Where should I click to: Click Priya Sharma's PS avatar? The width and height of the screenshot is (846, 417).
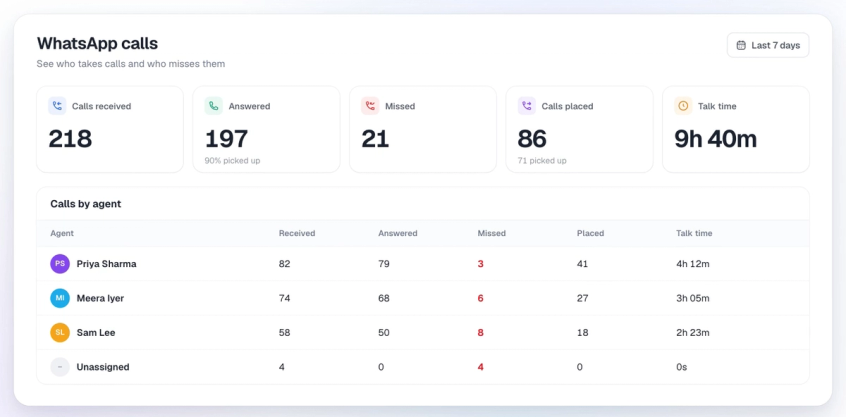click(60, 264)
